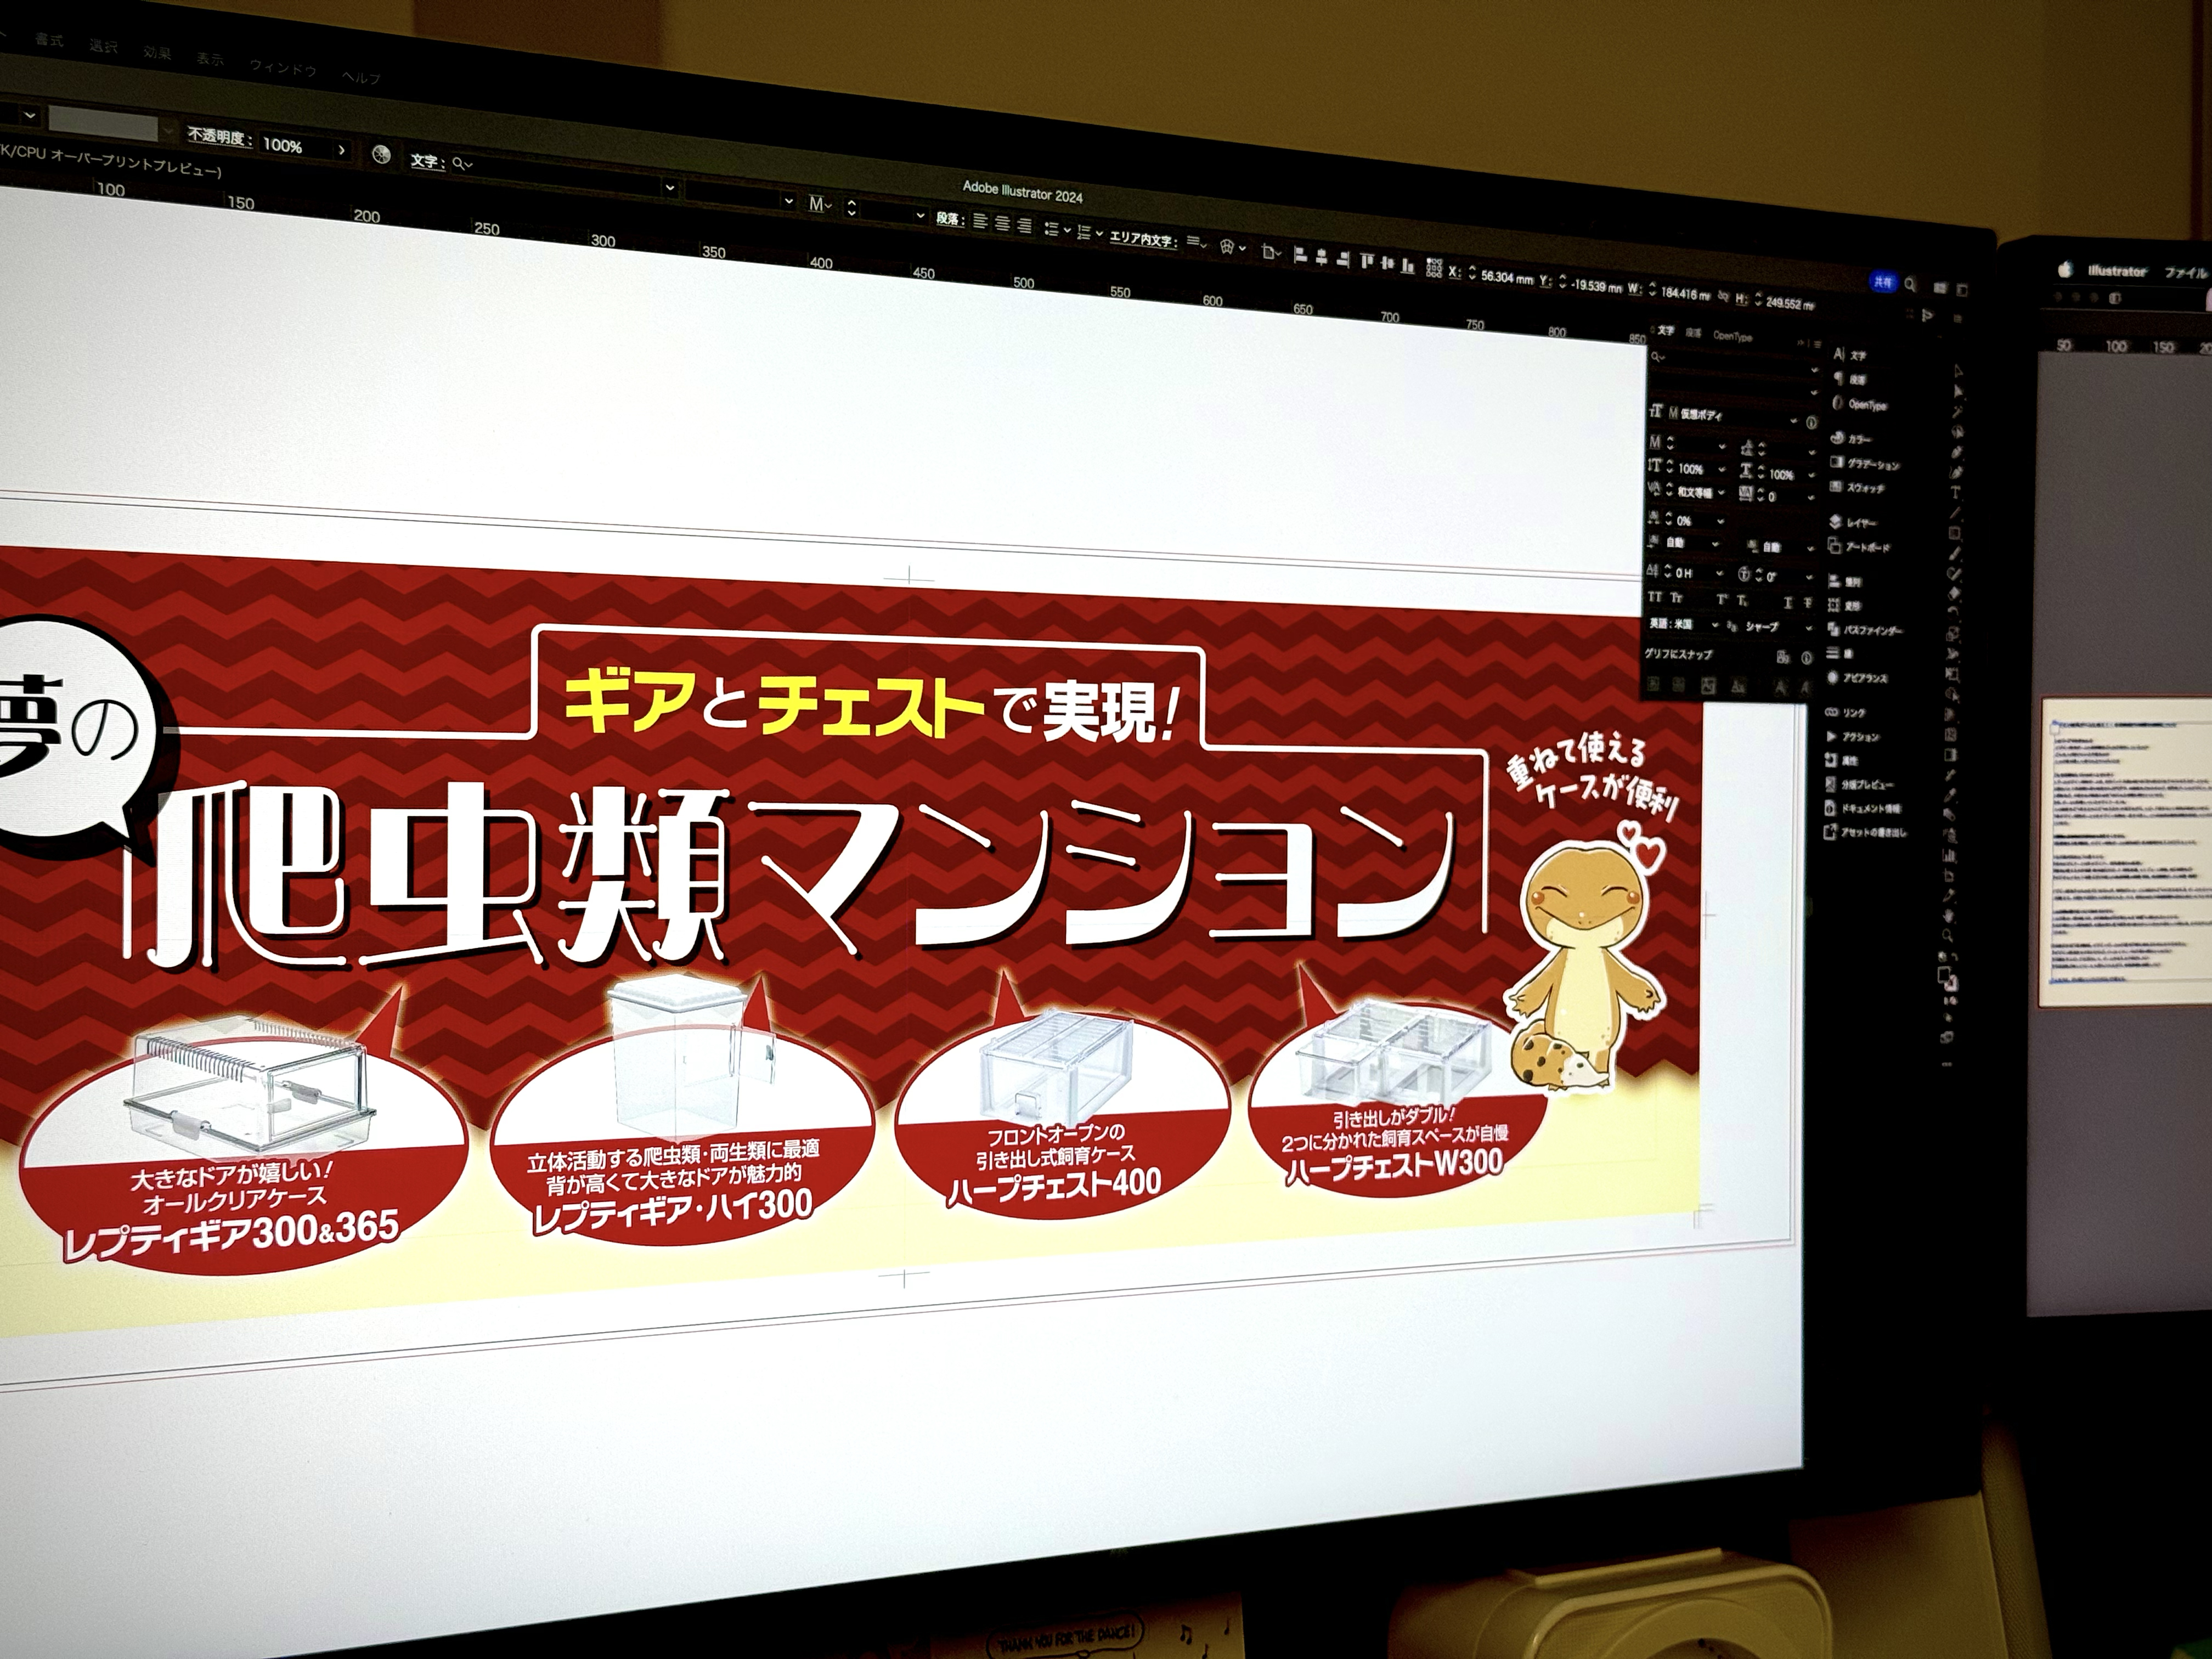Open the スウォッチ (Swatches) panel icon
The width and height of the screenshot is (2212, 1659).
pos(1836,486)
